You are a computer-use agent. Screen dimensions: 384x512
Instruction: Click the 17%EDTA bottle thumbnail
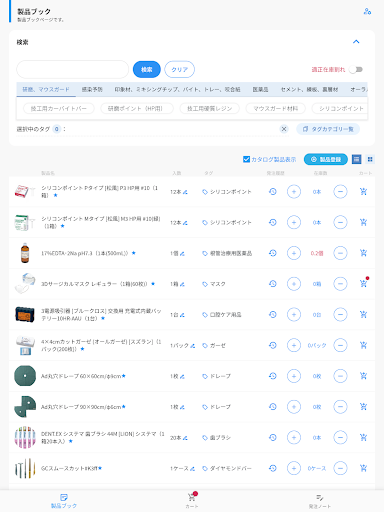coord(25,253)
